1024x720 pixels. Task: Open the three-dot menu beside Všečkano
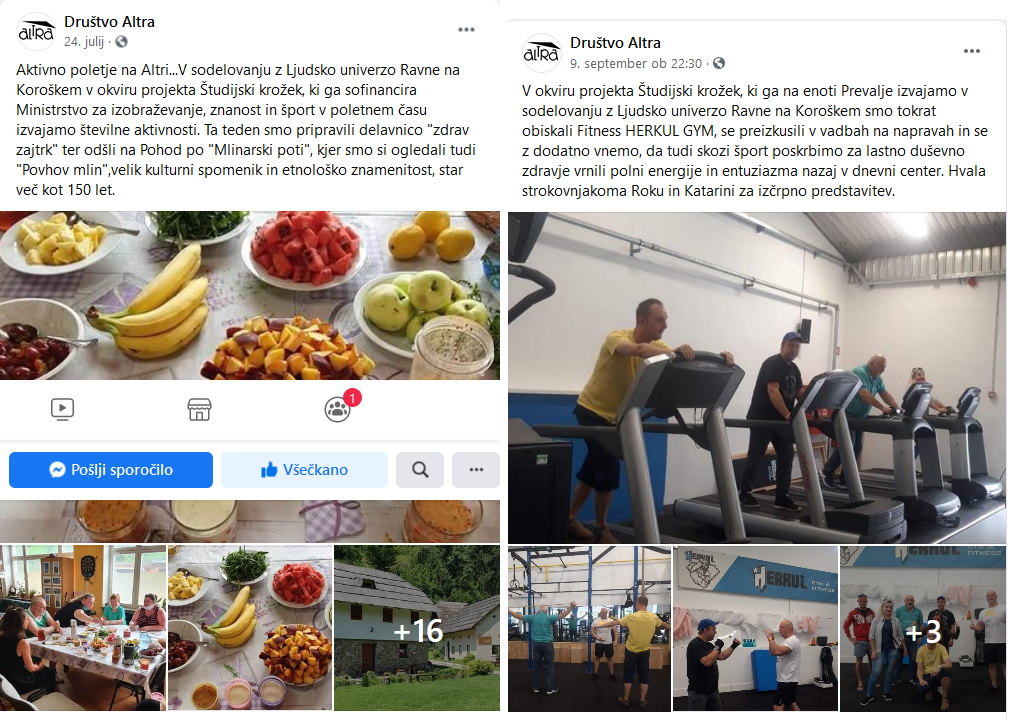[x=476, y=470]
